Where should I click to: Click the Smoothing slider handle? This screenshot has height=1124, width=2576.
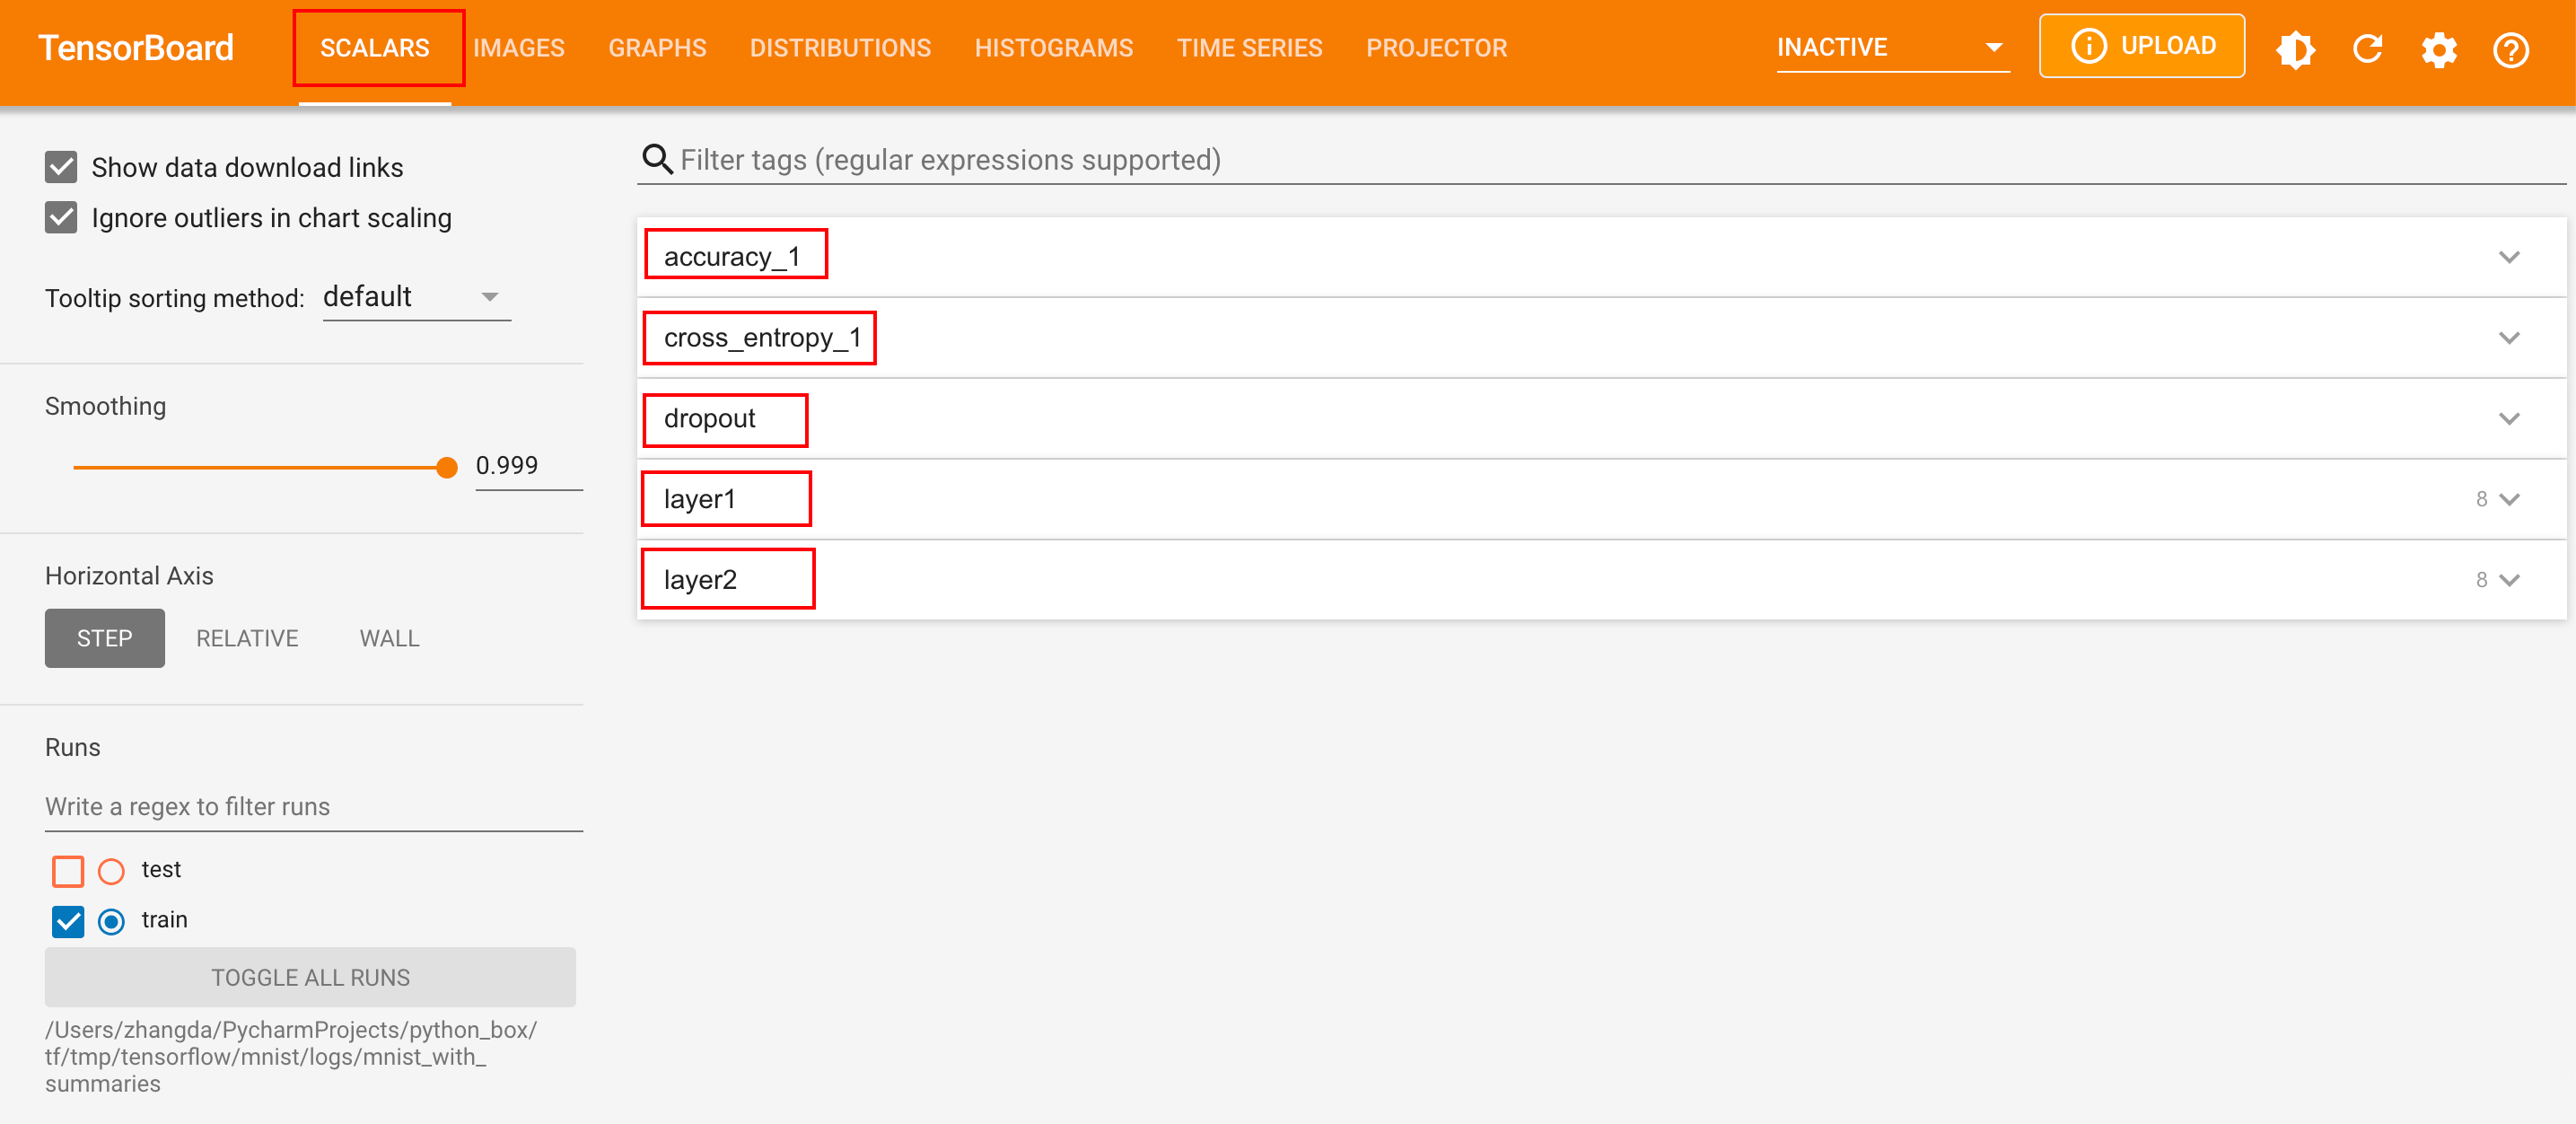(447, 467)
